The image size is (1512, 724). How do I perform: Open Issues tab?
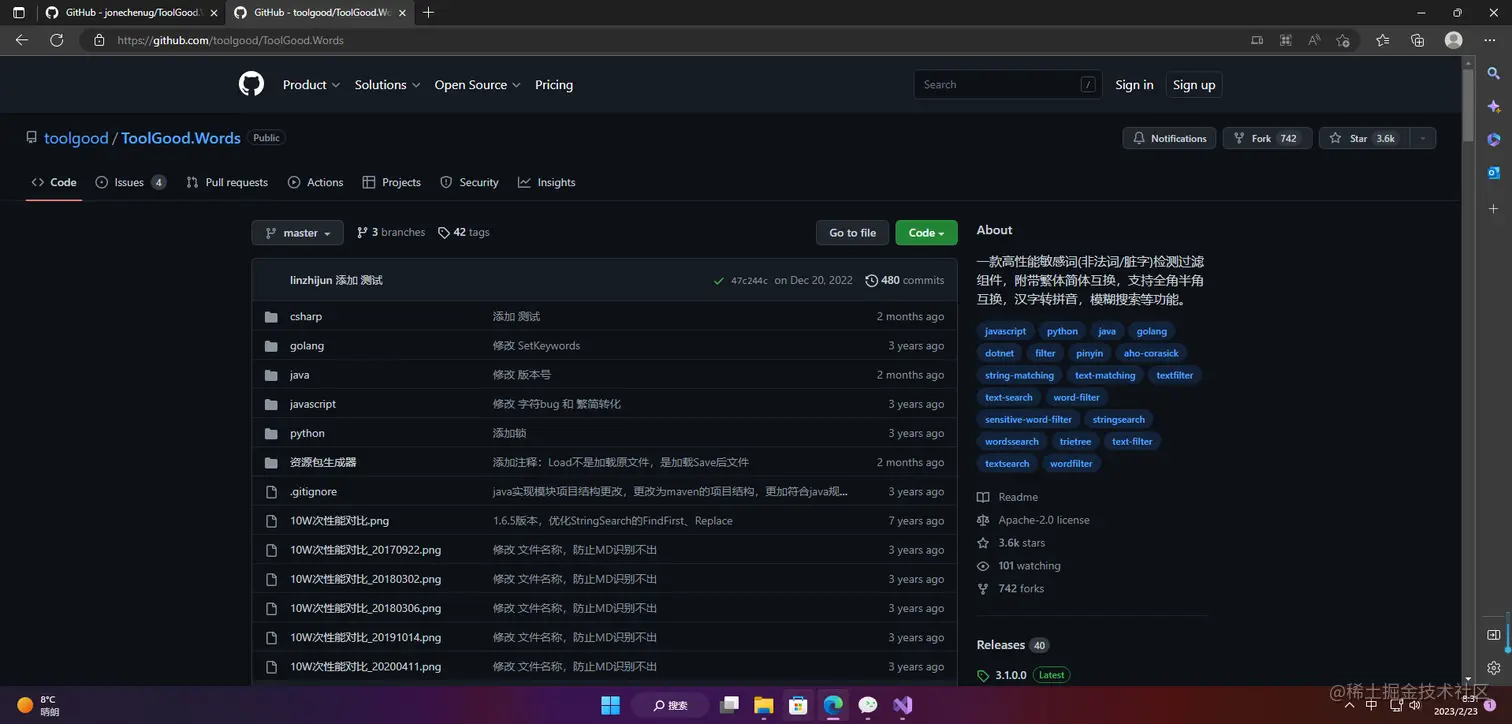[131, 182]
